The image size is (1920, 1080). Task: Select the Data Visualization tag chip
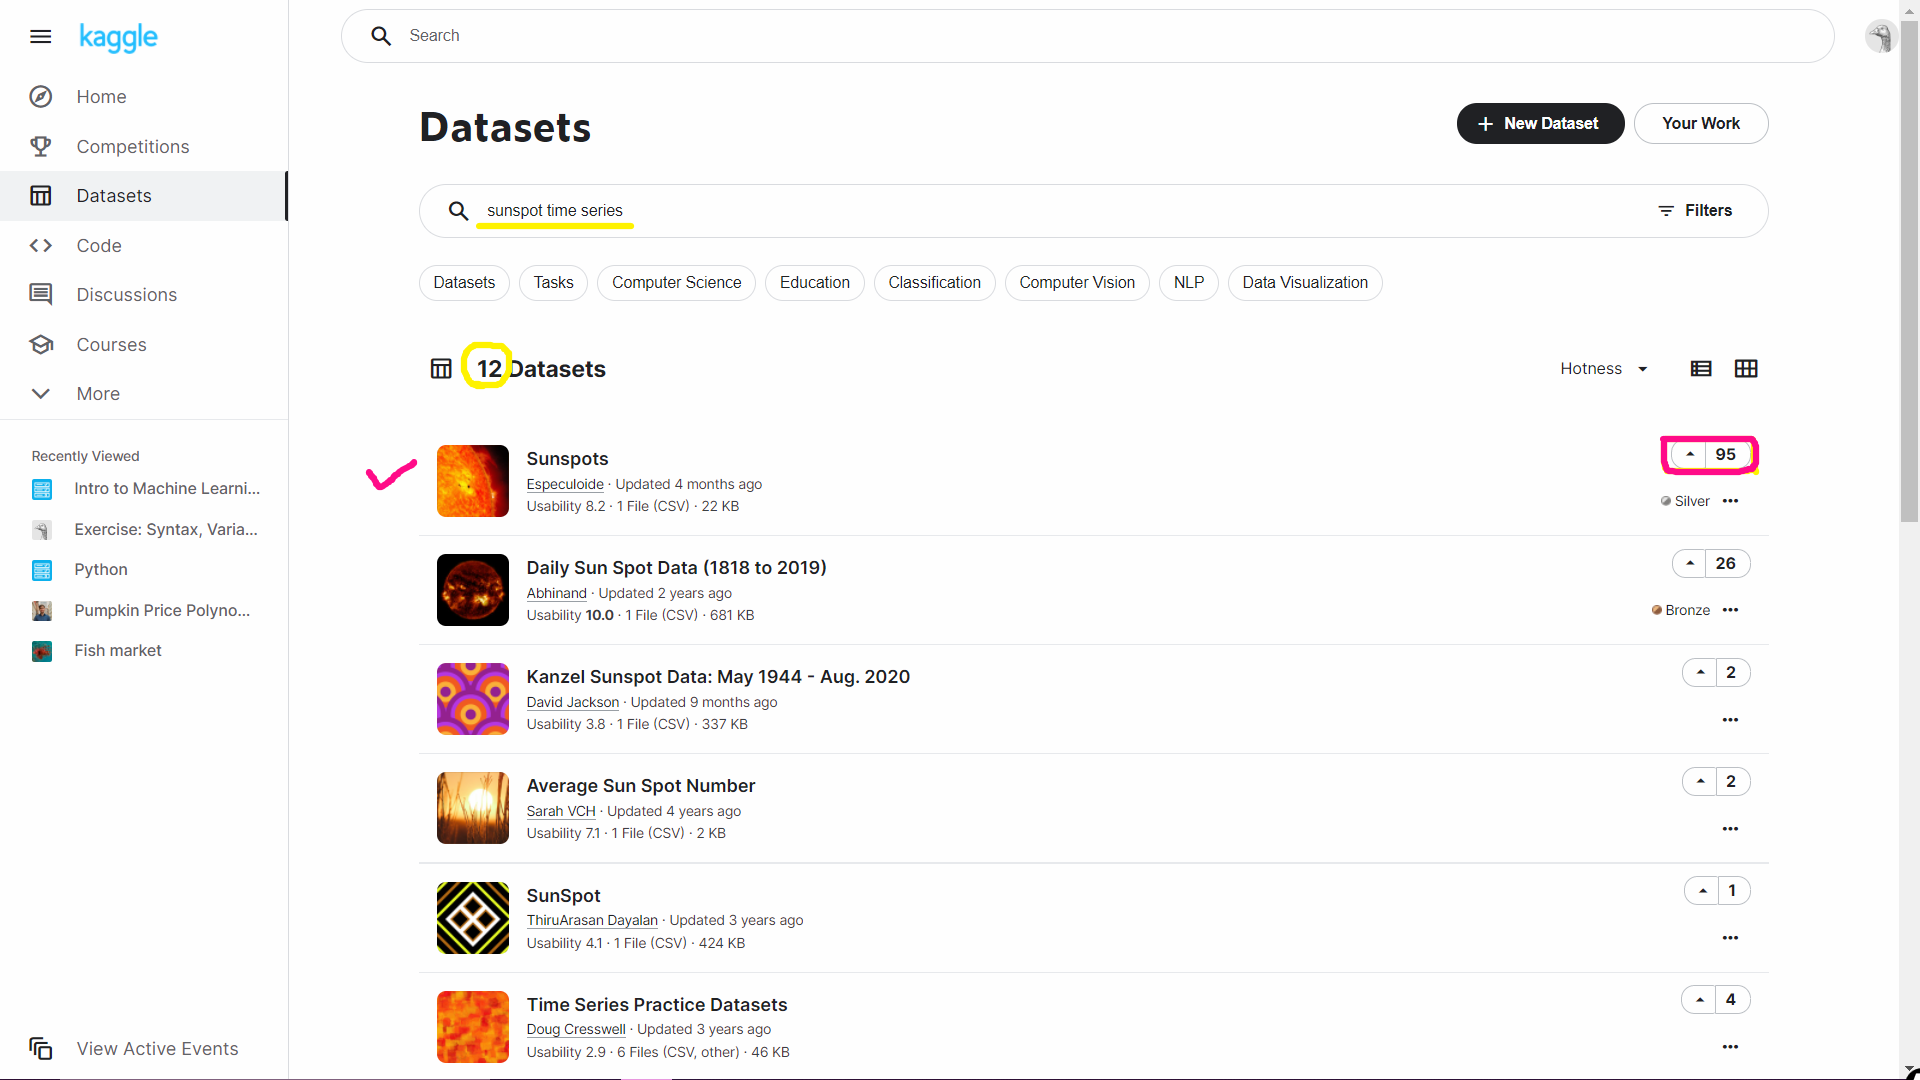[1305, 283]
